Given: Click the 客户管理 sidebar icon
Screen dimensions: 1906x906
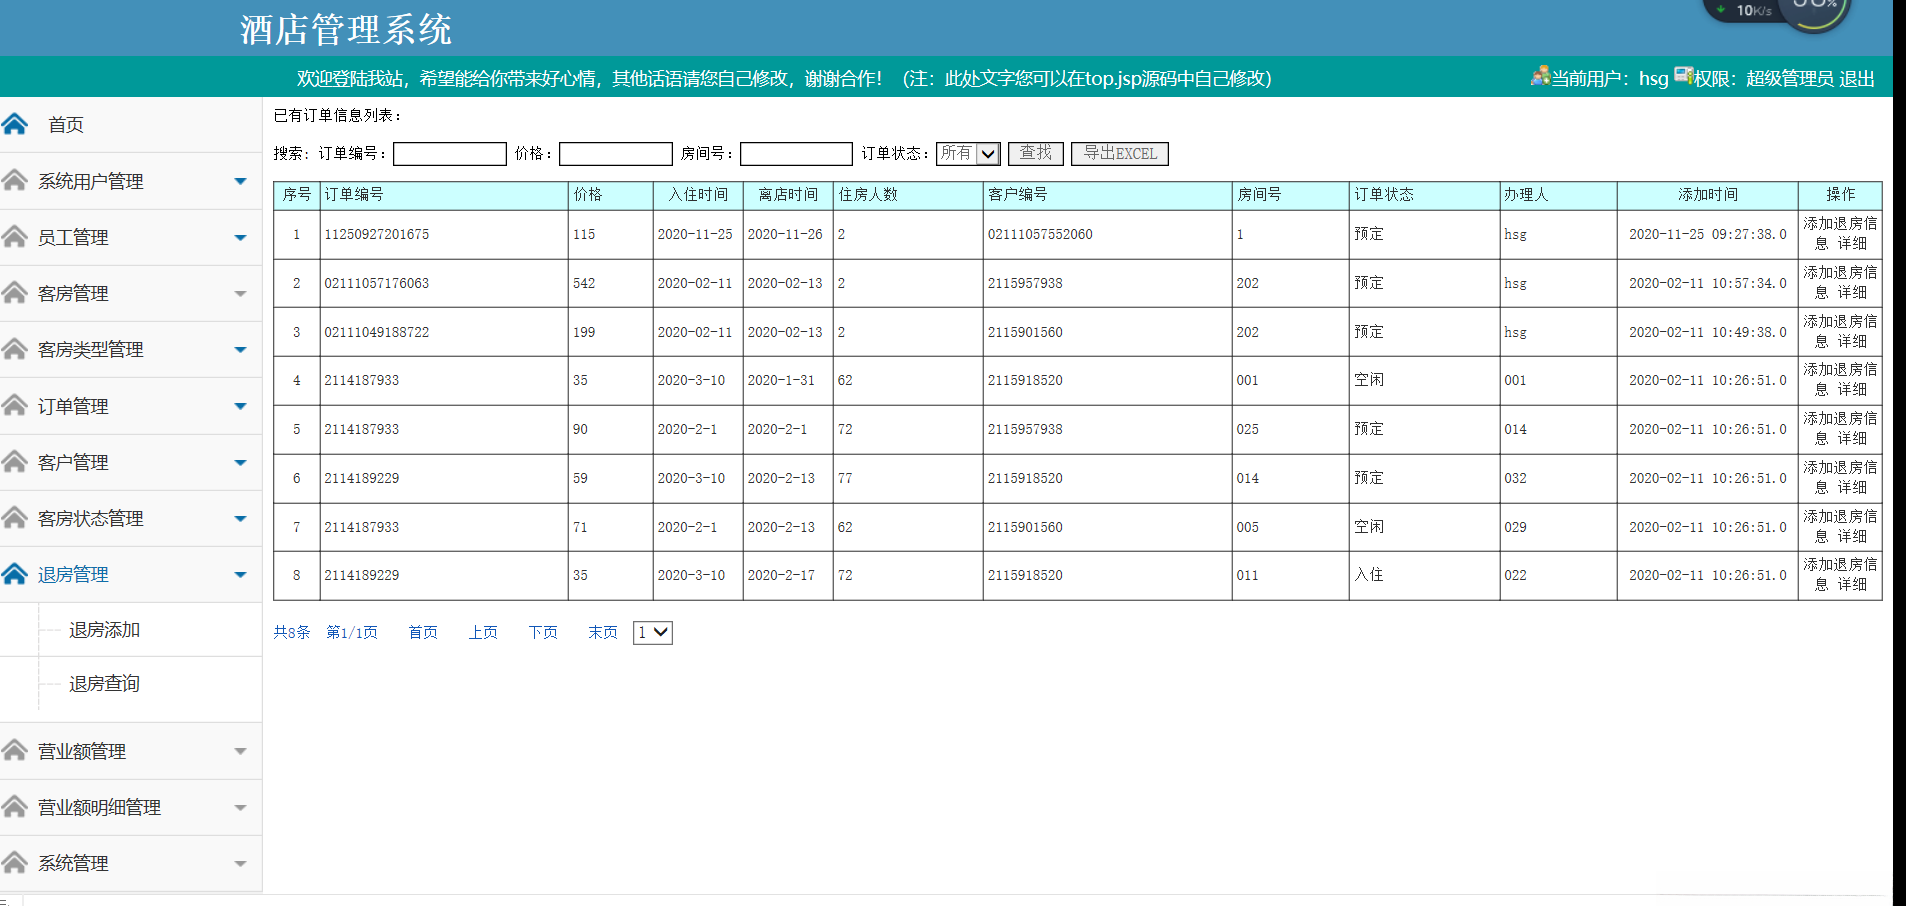Looking at the screenshot, I should click(x=14, y=462).
